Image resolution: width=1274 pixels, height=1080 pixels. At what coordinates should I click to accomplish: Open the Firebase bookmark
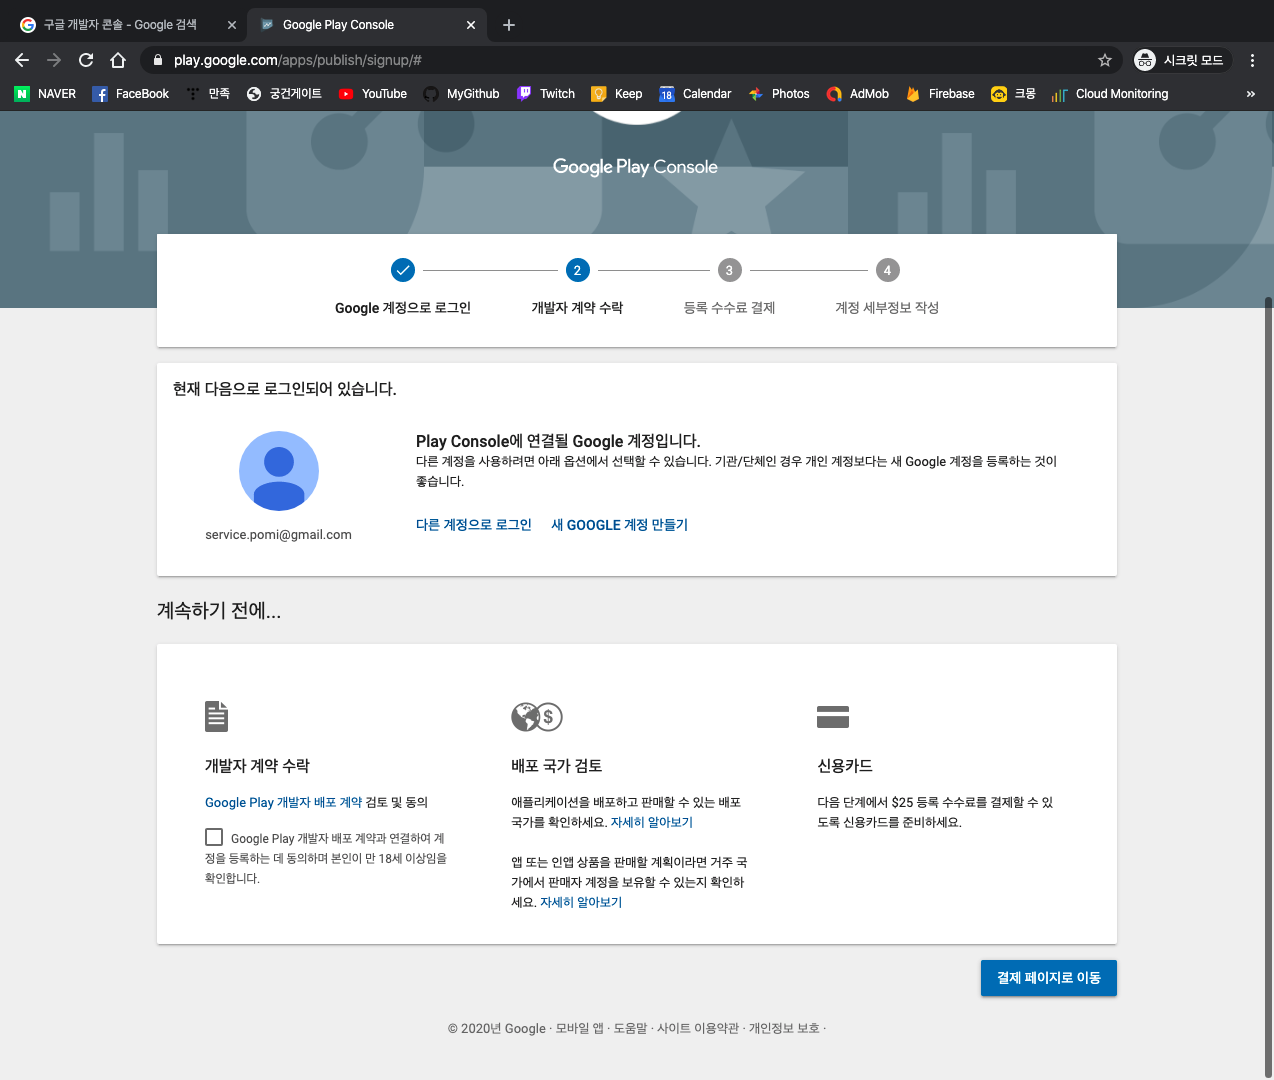click(x=940, y=94)
